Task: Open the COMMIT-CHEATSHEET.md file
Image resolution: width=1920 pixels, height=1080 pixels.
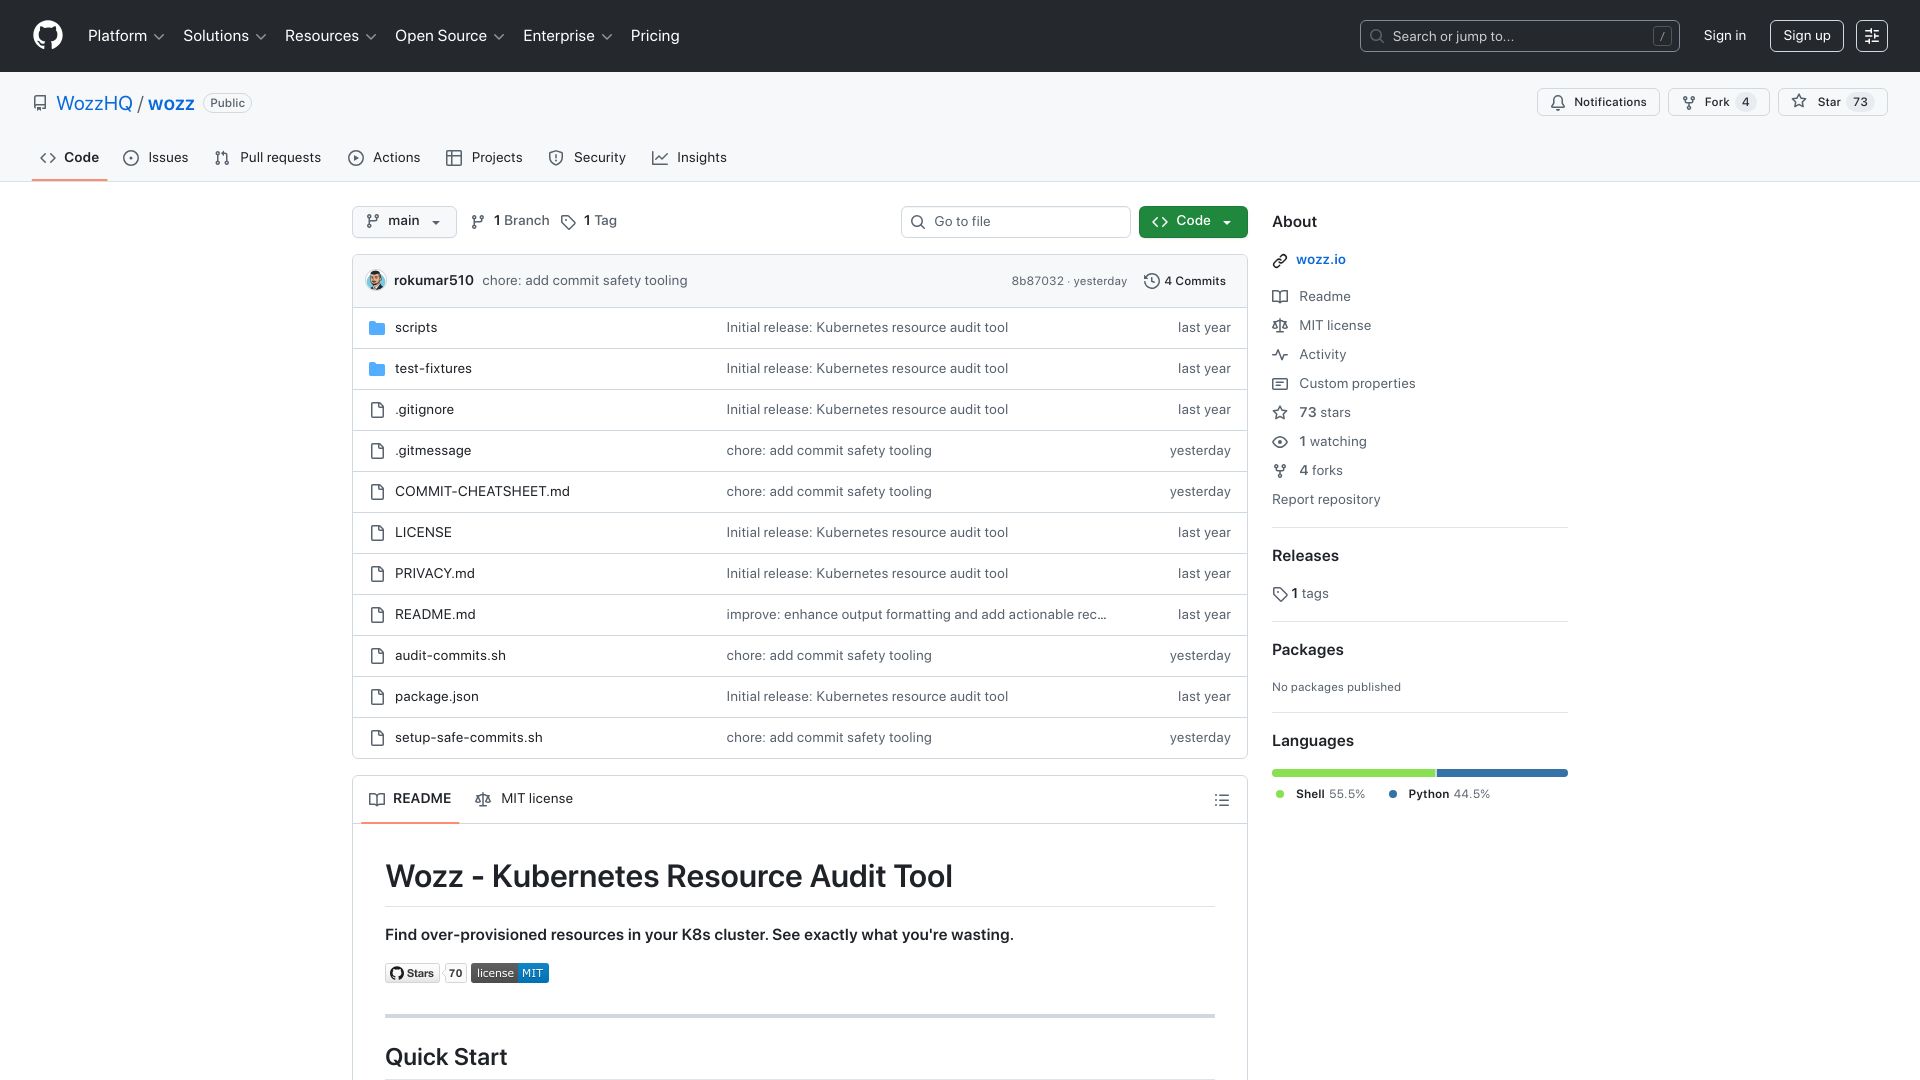Action: pyautogui.click(x=482, y=492)
